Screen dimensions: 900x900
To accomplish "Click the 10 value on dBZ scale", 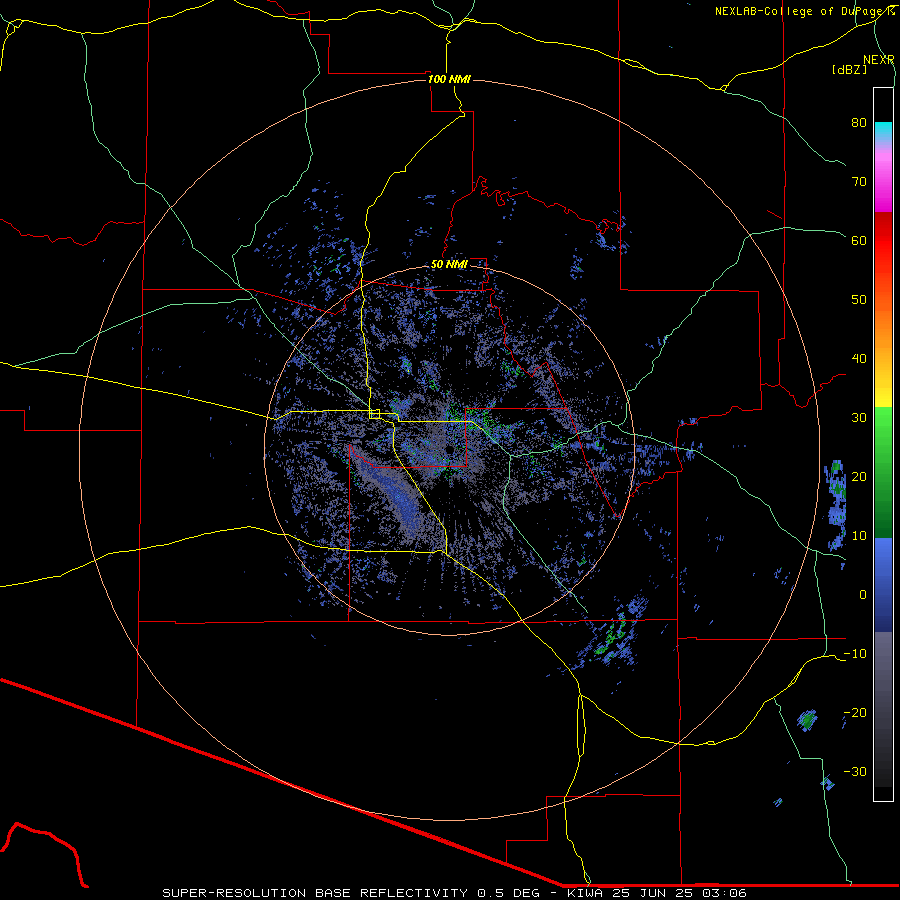I will [x=859, y=536].
